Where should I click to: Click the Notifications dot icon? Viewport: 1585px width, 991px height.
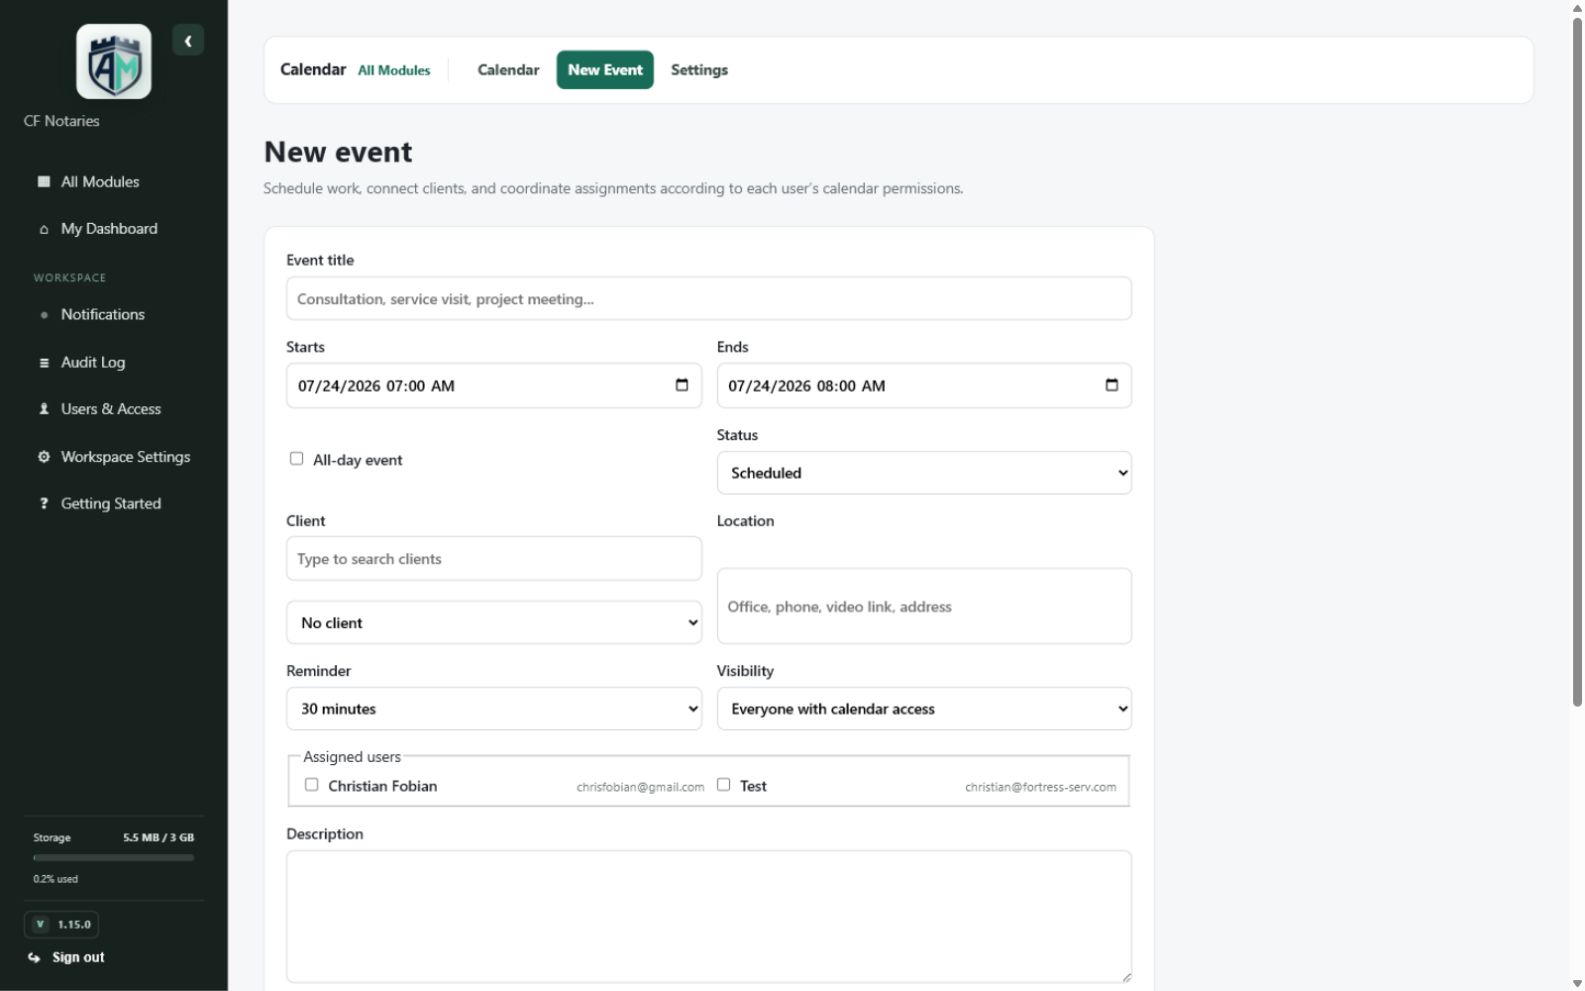[43, 315]
